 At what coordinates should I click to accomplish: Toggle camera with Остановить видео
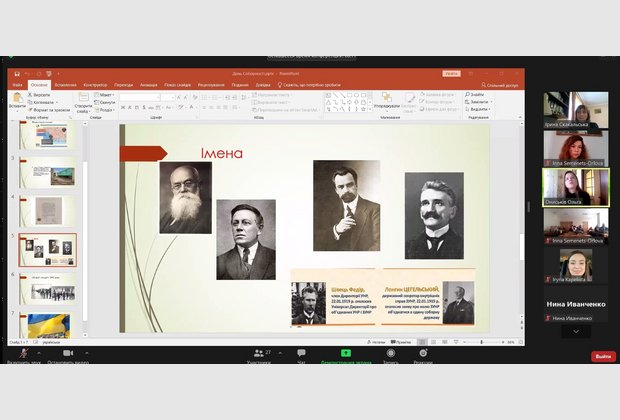pos(69,354)
